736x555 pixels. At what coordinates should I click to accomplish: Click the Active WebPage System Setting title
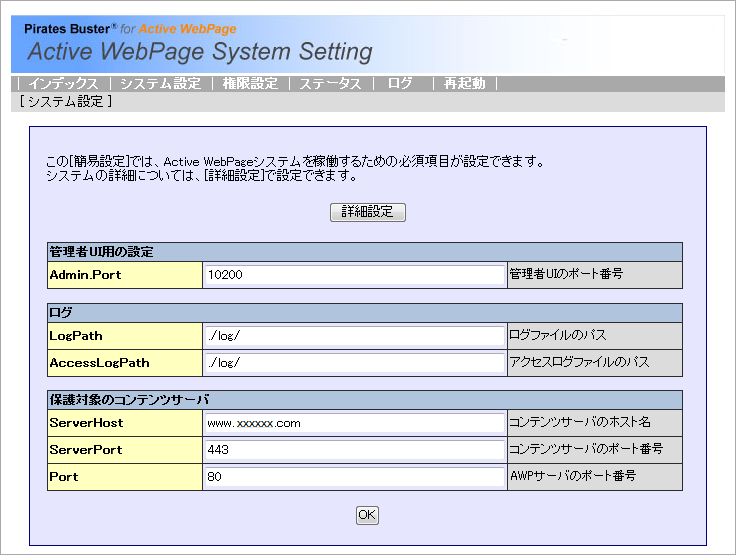200,52
